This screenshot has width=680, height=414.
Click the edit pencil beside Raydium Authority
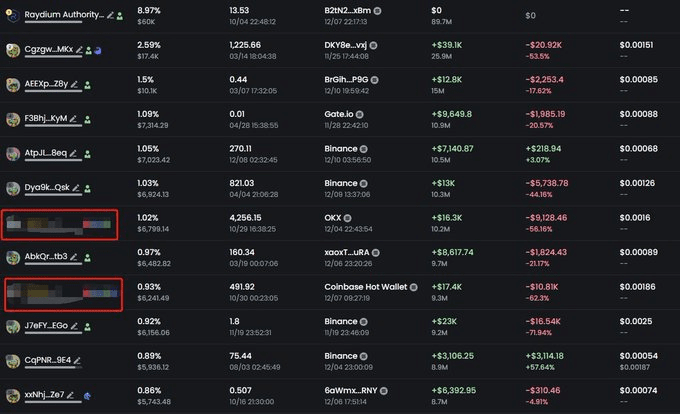[x=111, y=15]
